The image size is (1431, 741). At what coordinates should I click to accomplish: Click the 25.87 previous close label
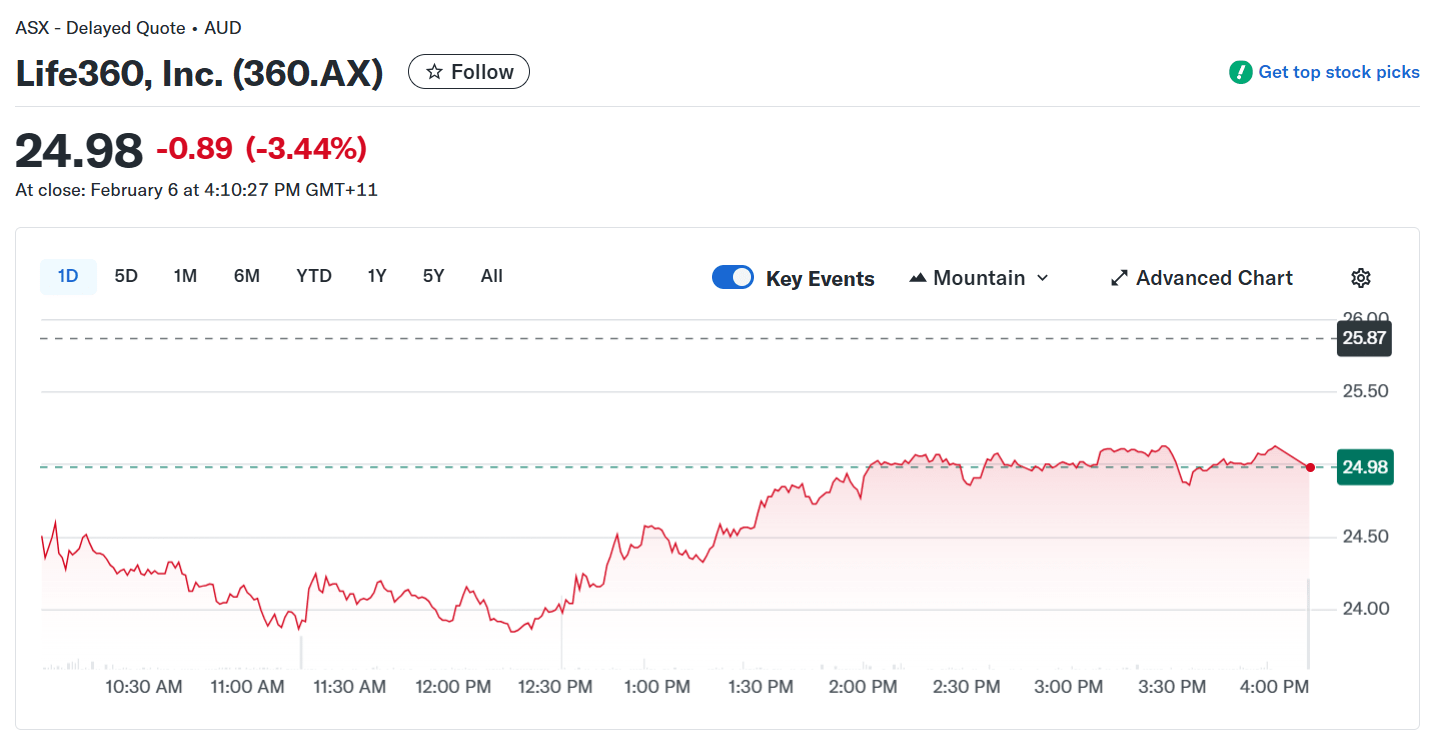pos(1364,338)
